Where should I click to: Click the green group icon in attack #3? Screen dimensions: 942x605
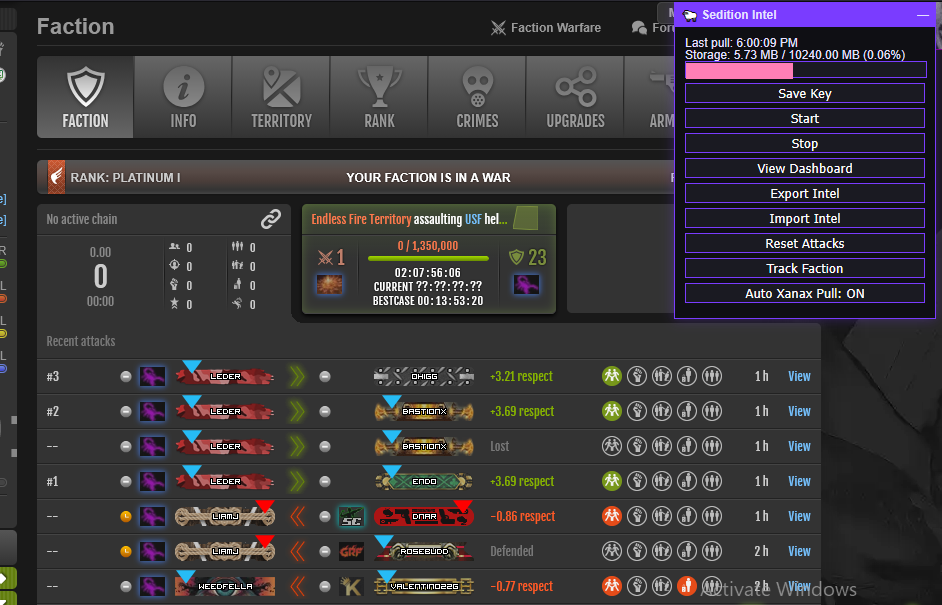612,377
